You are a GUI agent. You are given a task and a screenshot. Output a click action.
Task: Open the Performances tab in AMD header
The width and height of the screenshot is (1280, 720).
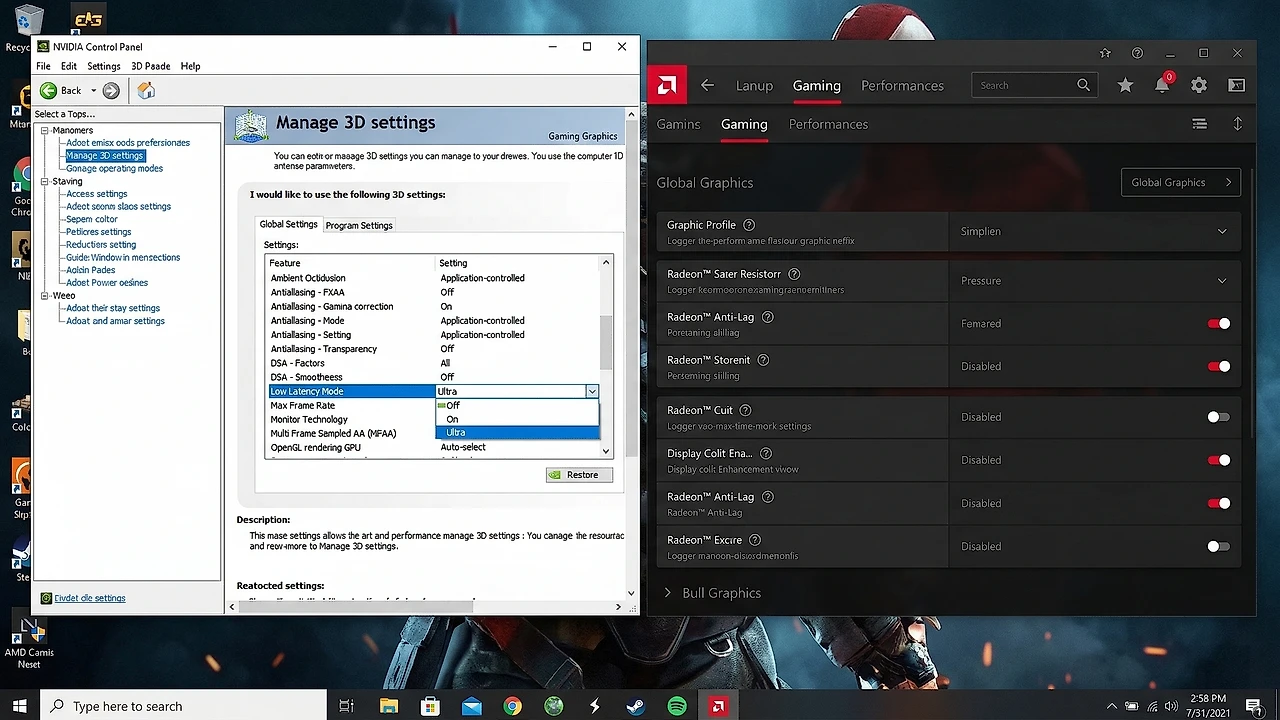[902, 86]
